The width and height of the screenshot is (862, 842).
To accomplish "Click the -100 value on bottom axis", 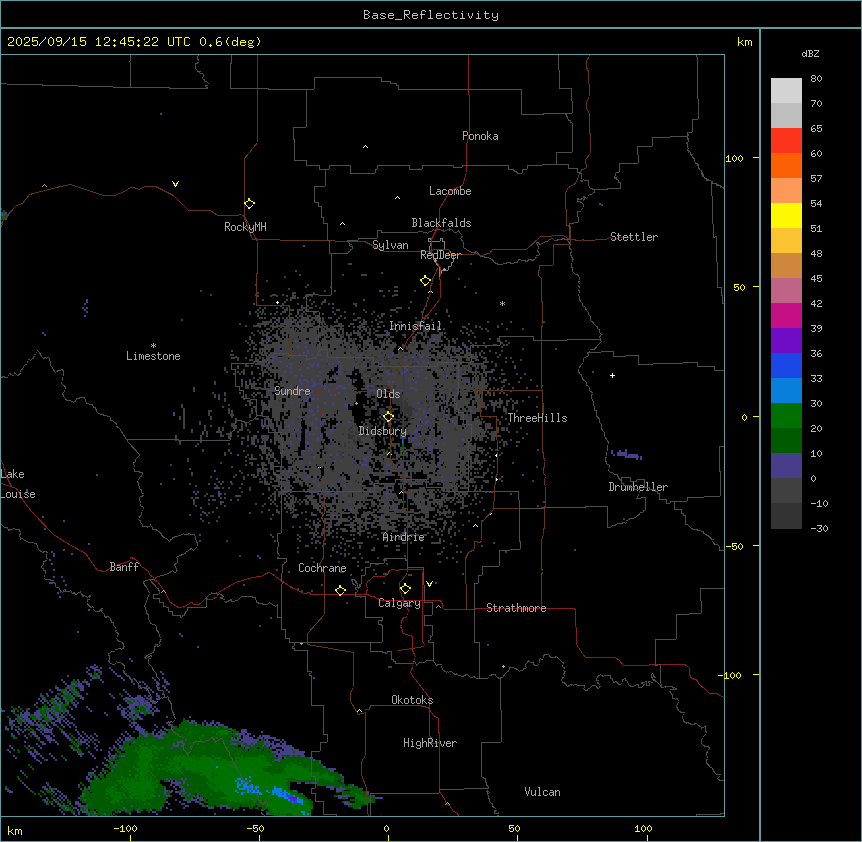I will [125, 828].
